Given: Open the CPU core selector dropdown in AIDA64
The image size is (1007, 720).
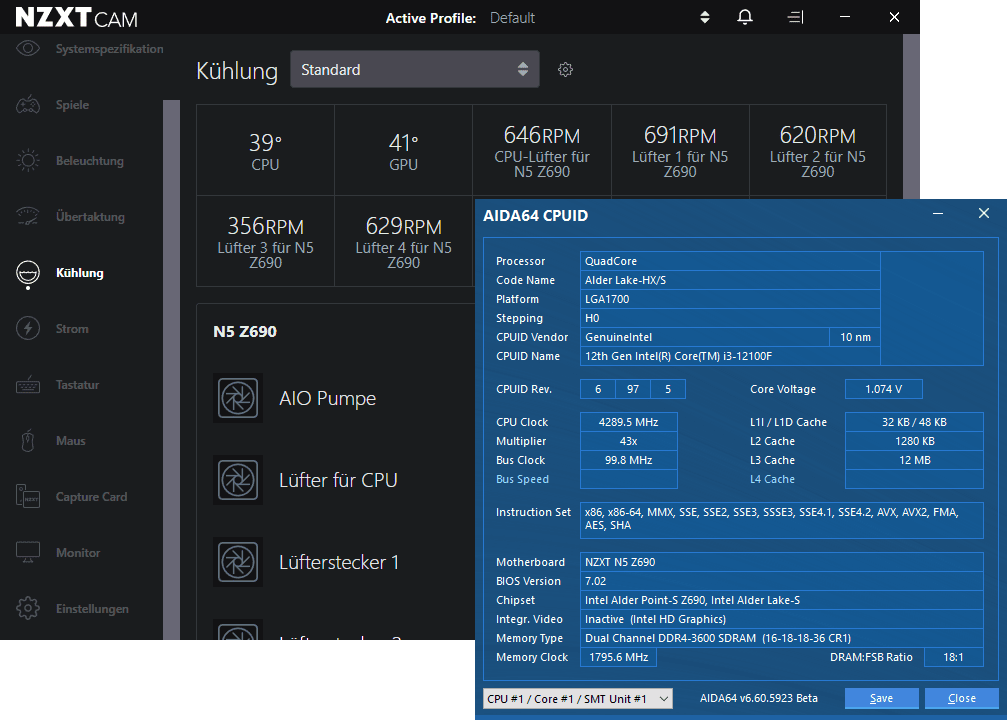Looking at the screenshot, I should [x=577, y=699].
